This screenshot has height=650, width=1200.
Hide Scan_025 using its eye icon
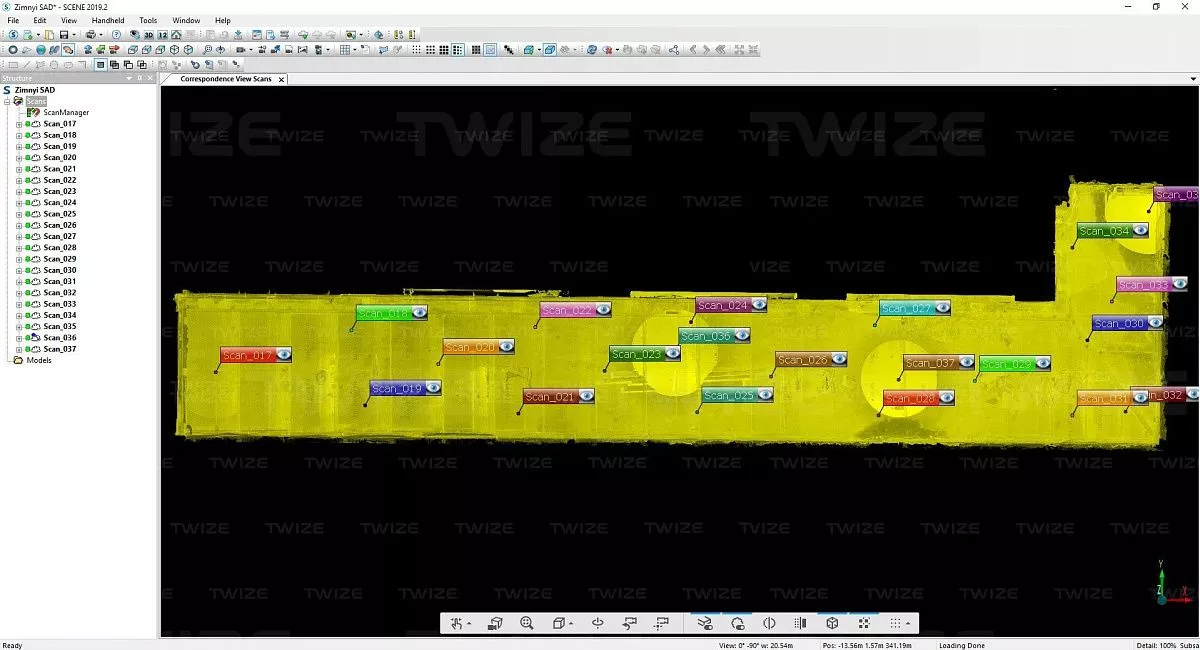tap(765, 395)
